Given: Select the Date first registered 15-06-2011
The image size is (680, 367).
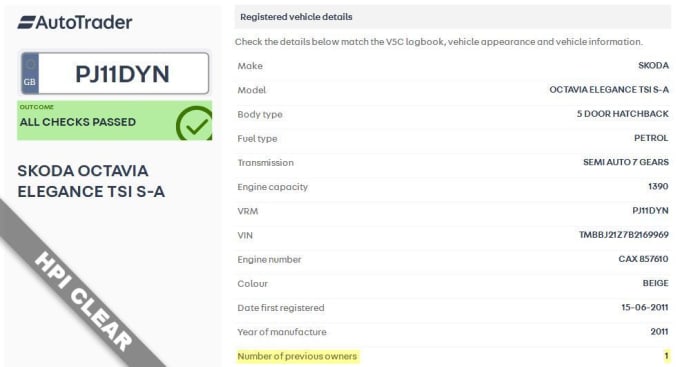Looking at the screenshot, I should (644, 308).
